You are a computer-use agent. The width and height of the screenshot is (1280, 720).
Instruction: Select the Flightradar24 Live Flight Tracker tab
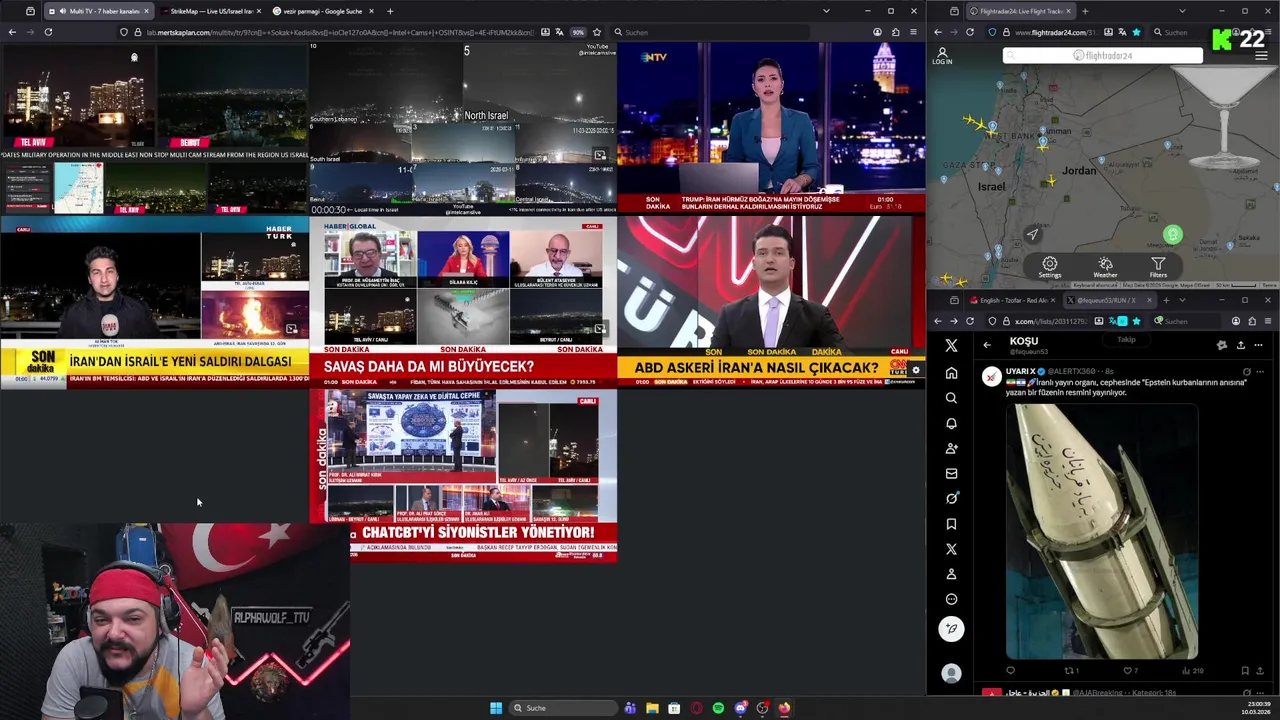(1020, 11)
